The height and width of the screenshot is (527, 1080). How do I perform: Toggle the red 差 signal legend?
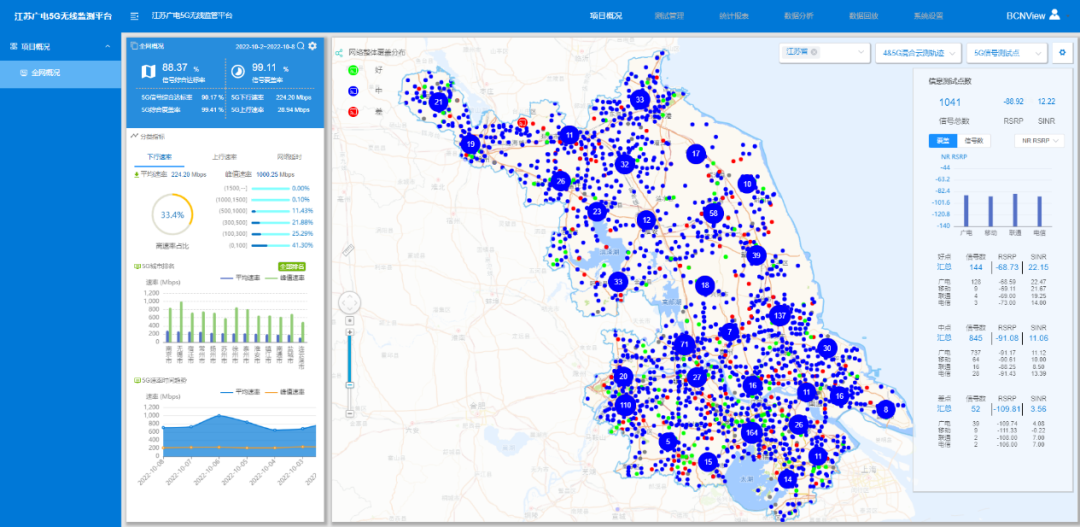[x=352, y=111]
